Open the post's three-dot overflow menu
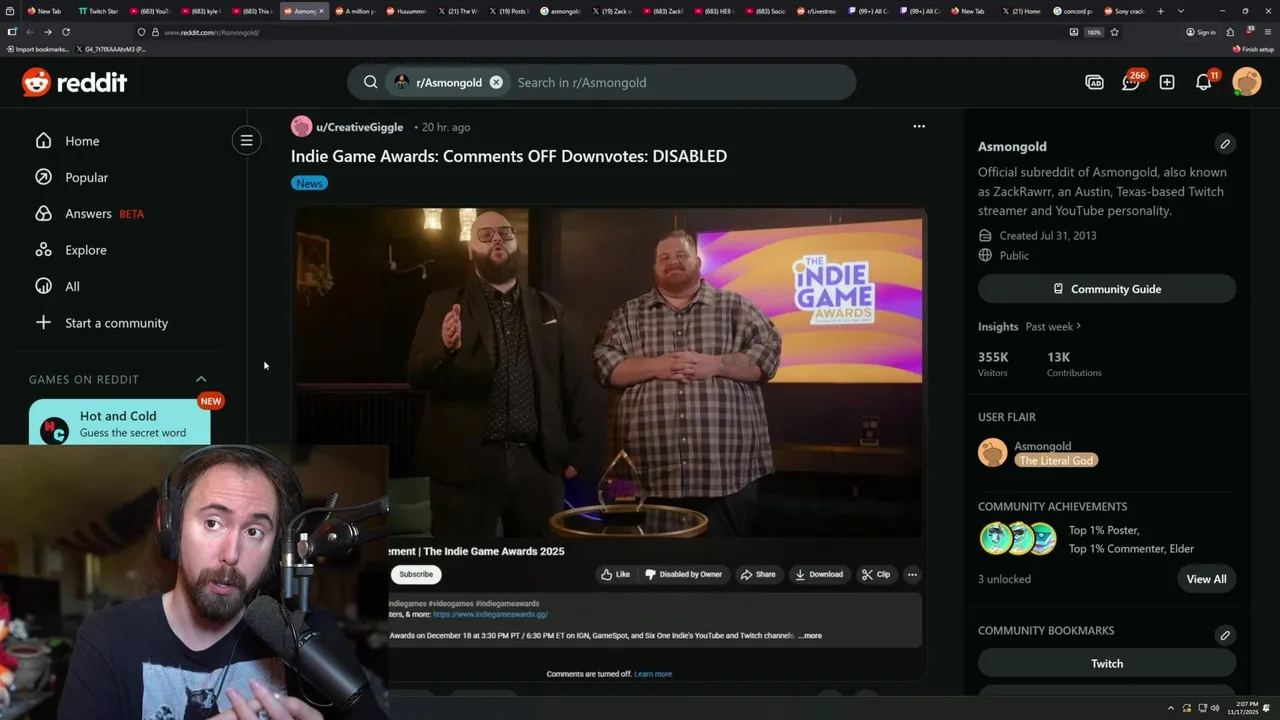Viewport: 1280px width, 720px height. [919, 126]
